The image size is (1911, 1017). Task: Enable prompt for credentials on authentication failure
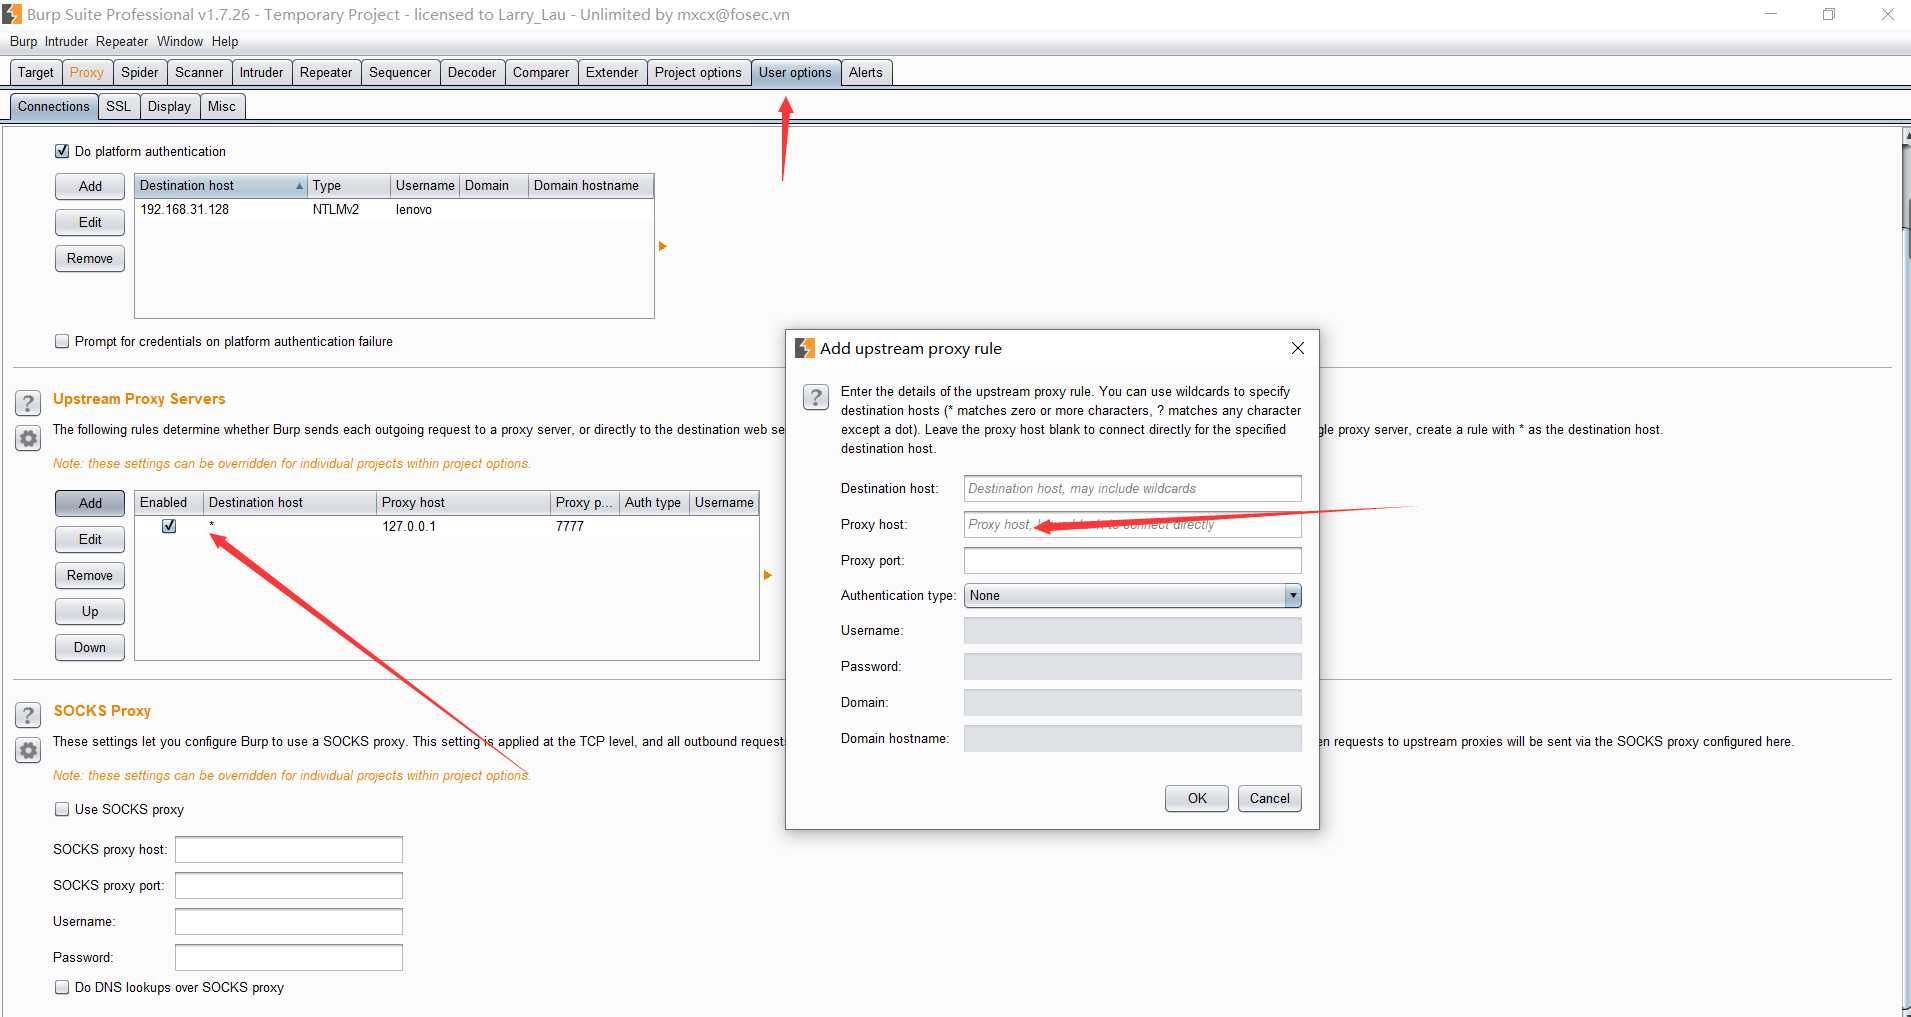pyautogui.click(x=62, y=341)
